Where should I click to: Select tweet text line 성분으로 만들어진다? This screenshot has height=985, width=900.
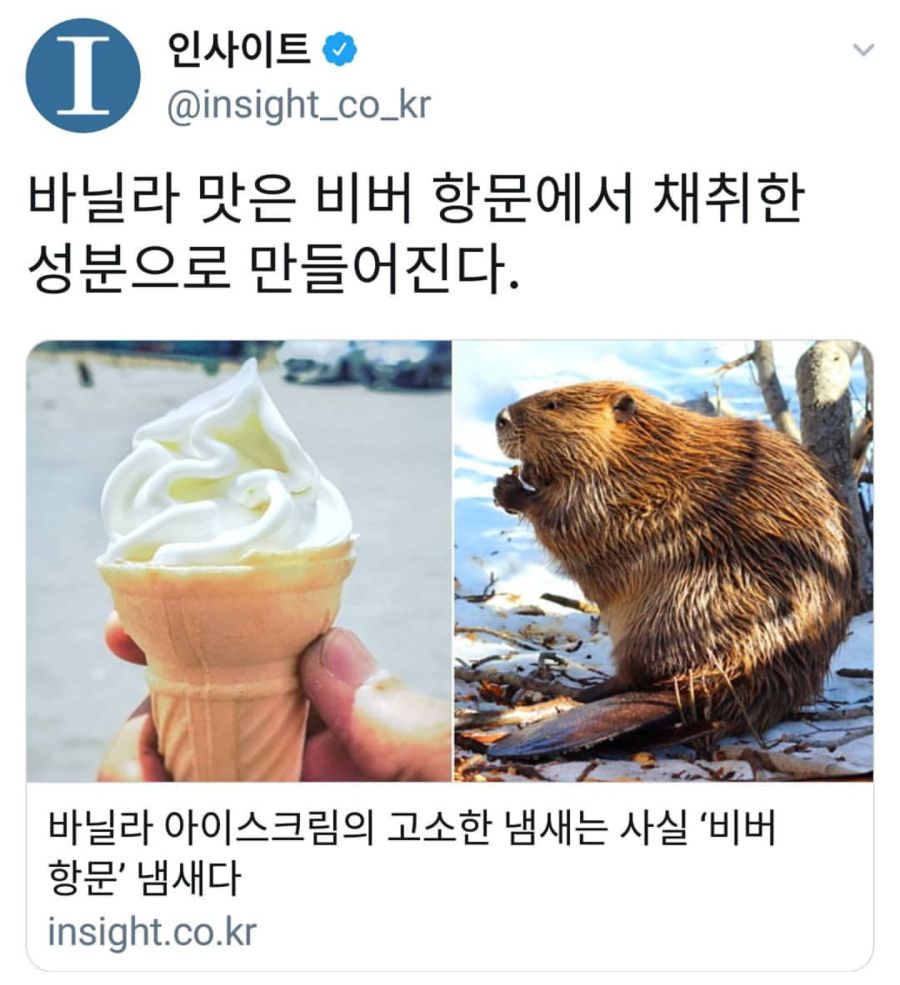274,268
